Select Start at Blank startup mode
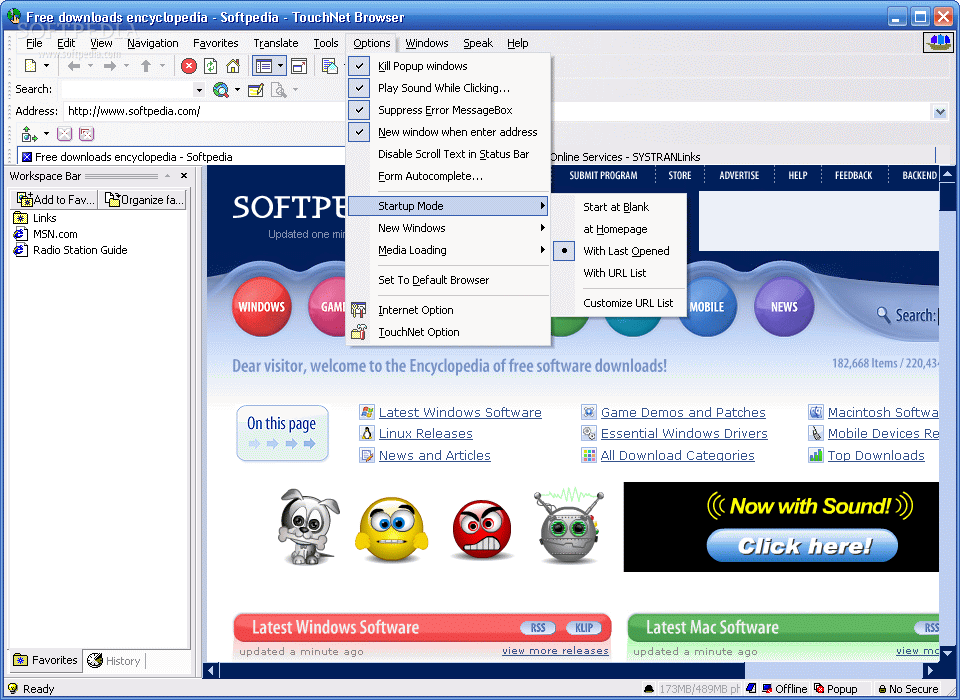Screen dimensions: 960x700 [x=619, y=207]
